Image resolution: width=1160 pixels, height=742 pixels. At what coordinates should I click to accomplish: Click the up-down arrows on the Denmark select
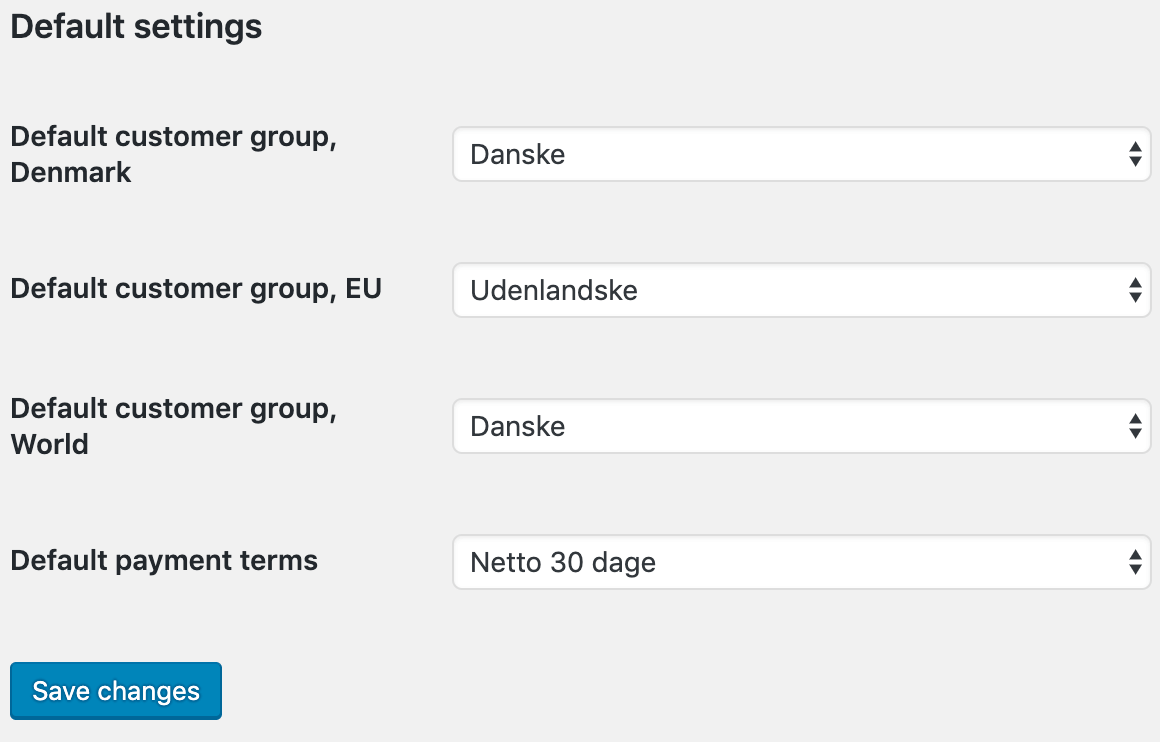coord(1135,154)
